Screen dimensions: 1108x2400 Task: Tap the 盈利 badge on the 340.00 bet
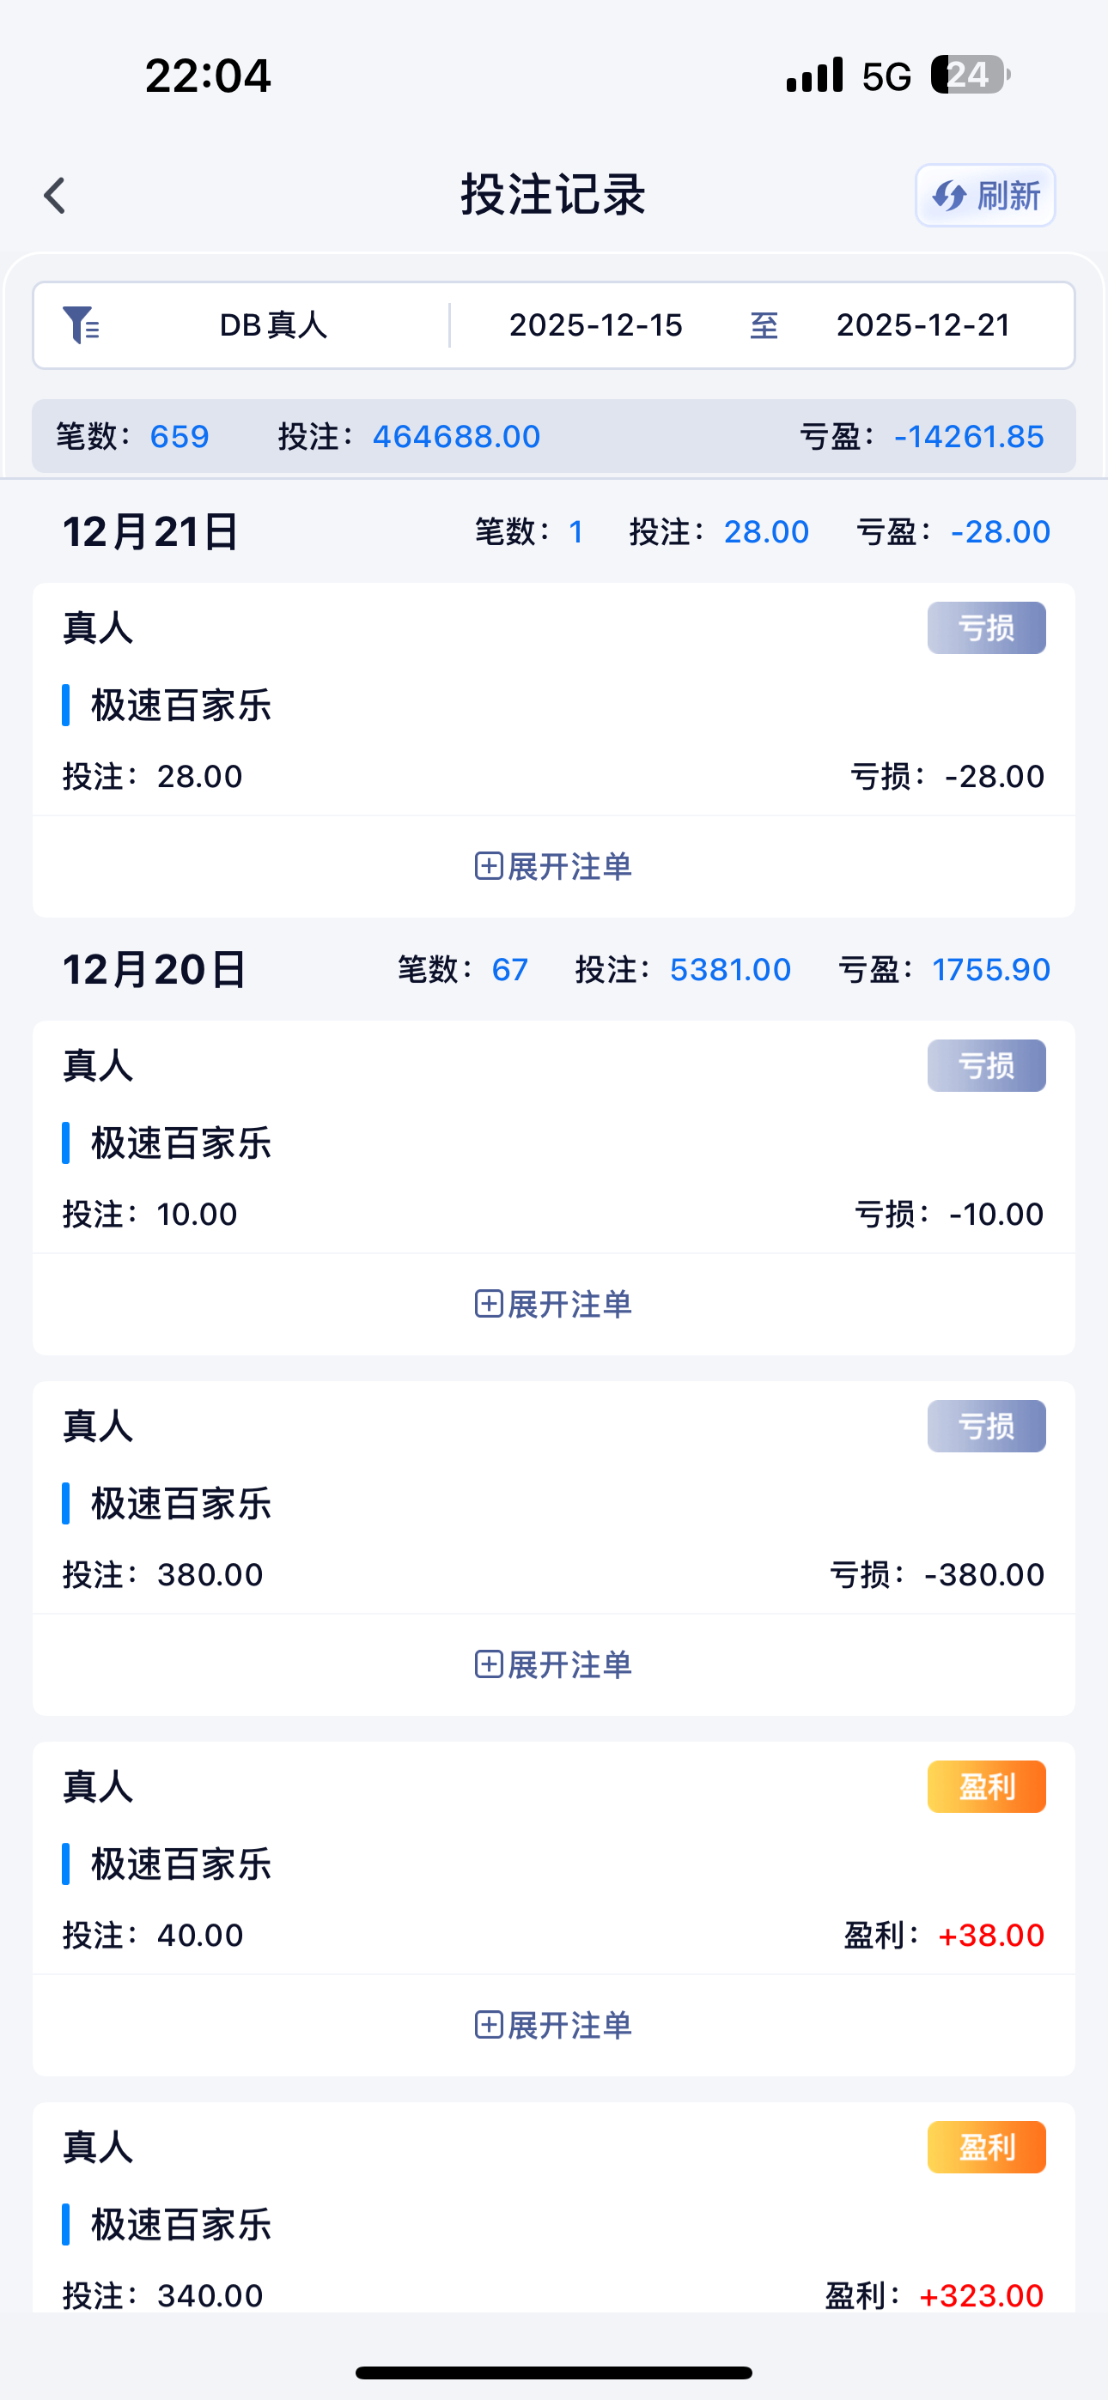(986, 2147)
